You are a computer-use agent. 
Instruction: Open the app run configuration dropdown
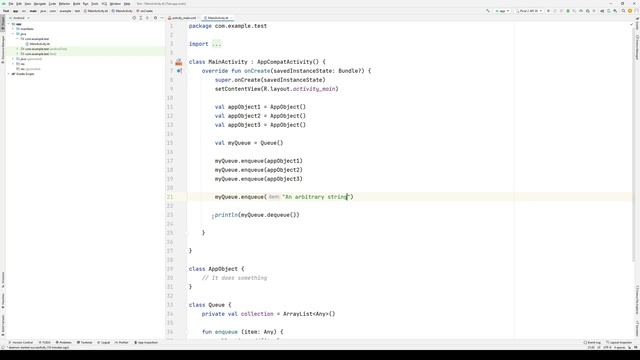coord(502,11)
